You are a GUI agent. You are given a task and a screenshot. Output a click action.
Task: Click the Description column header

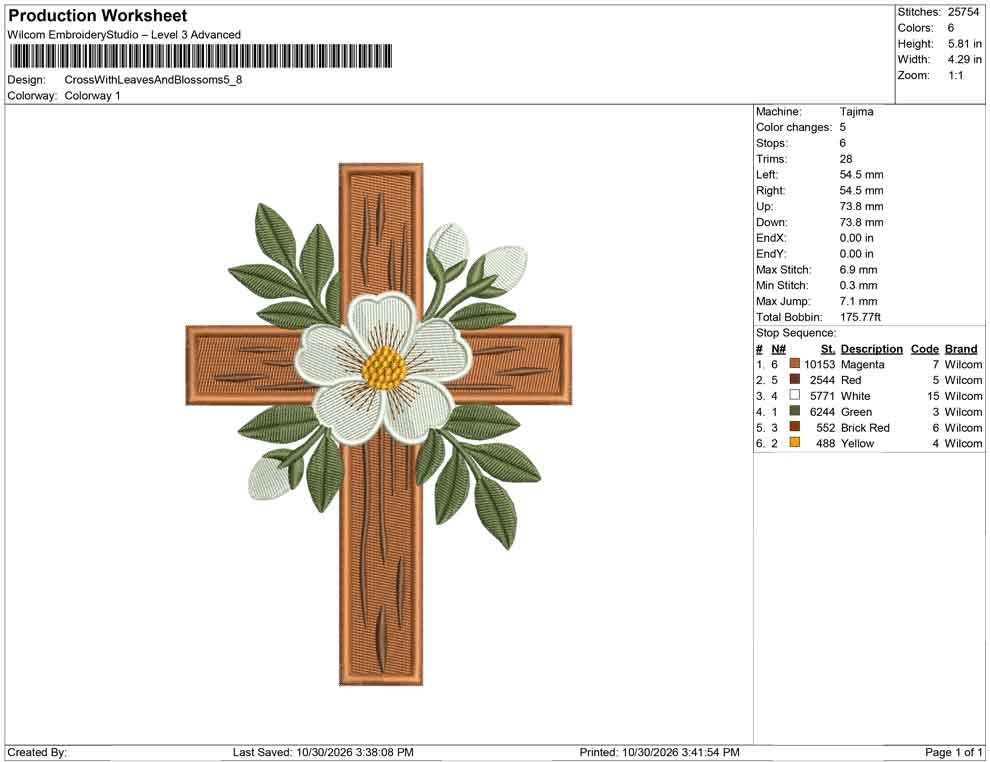872,348
